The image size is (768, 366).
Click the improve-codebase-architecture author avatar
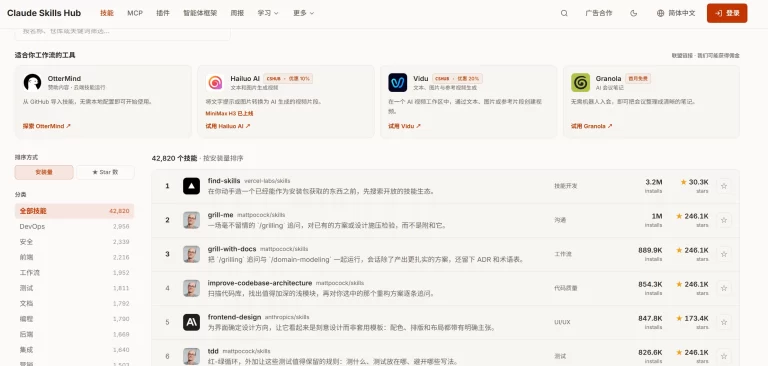point(192,288)
